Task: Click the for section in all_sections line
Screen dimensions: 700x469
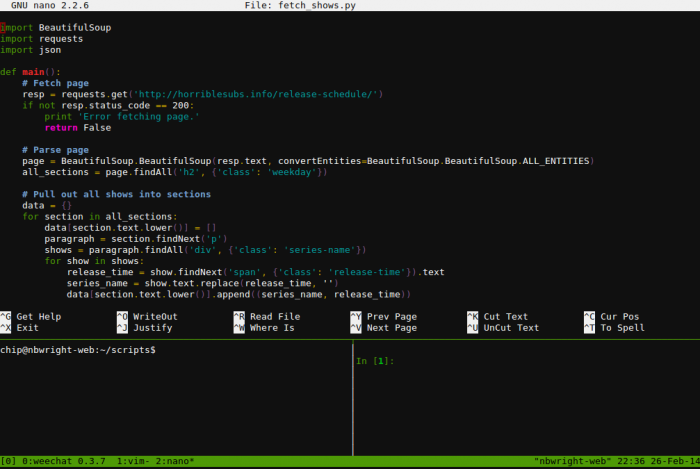Action: [x=100, y=216]
